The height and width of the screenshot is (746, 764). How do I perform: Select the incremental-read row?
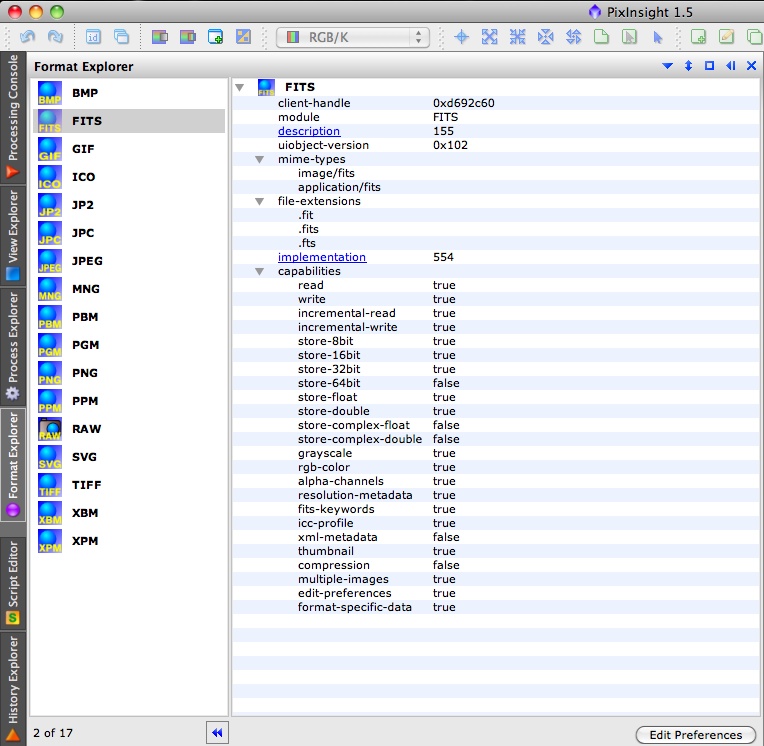pyautogui.click(x=496, y=313)
